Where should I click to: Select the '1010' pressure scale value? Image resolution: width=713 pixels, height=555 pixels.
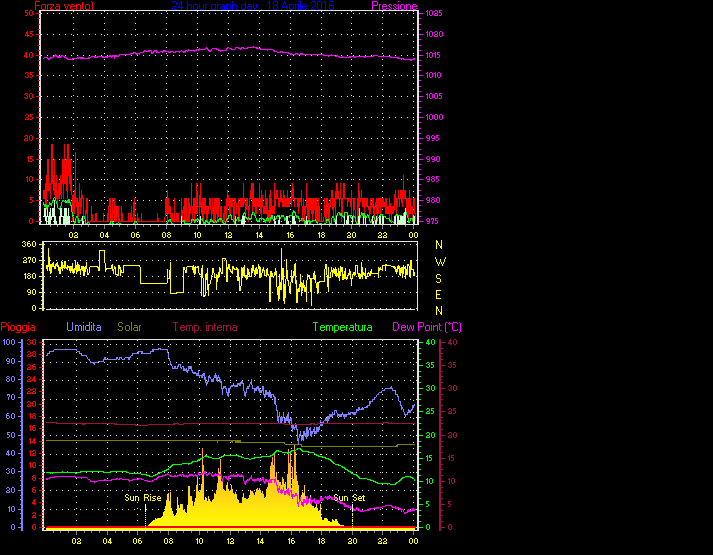pyautogui.click(x=434, y=75)
